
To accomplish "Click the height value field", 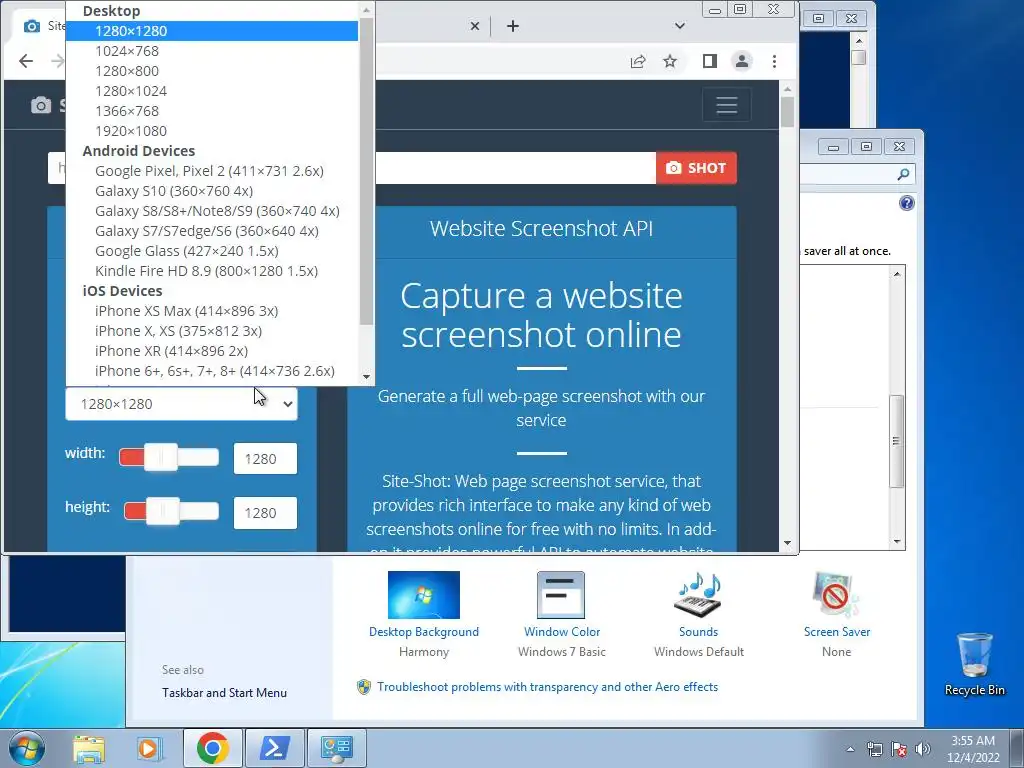I will 265,513.
